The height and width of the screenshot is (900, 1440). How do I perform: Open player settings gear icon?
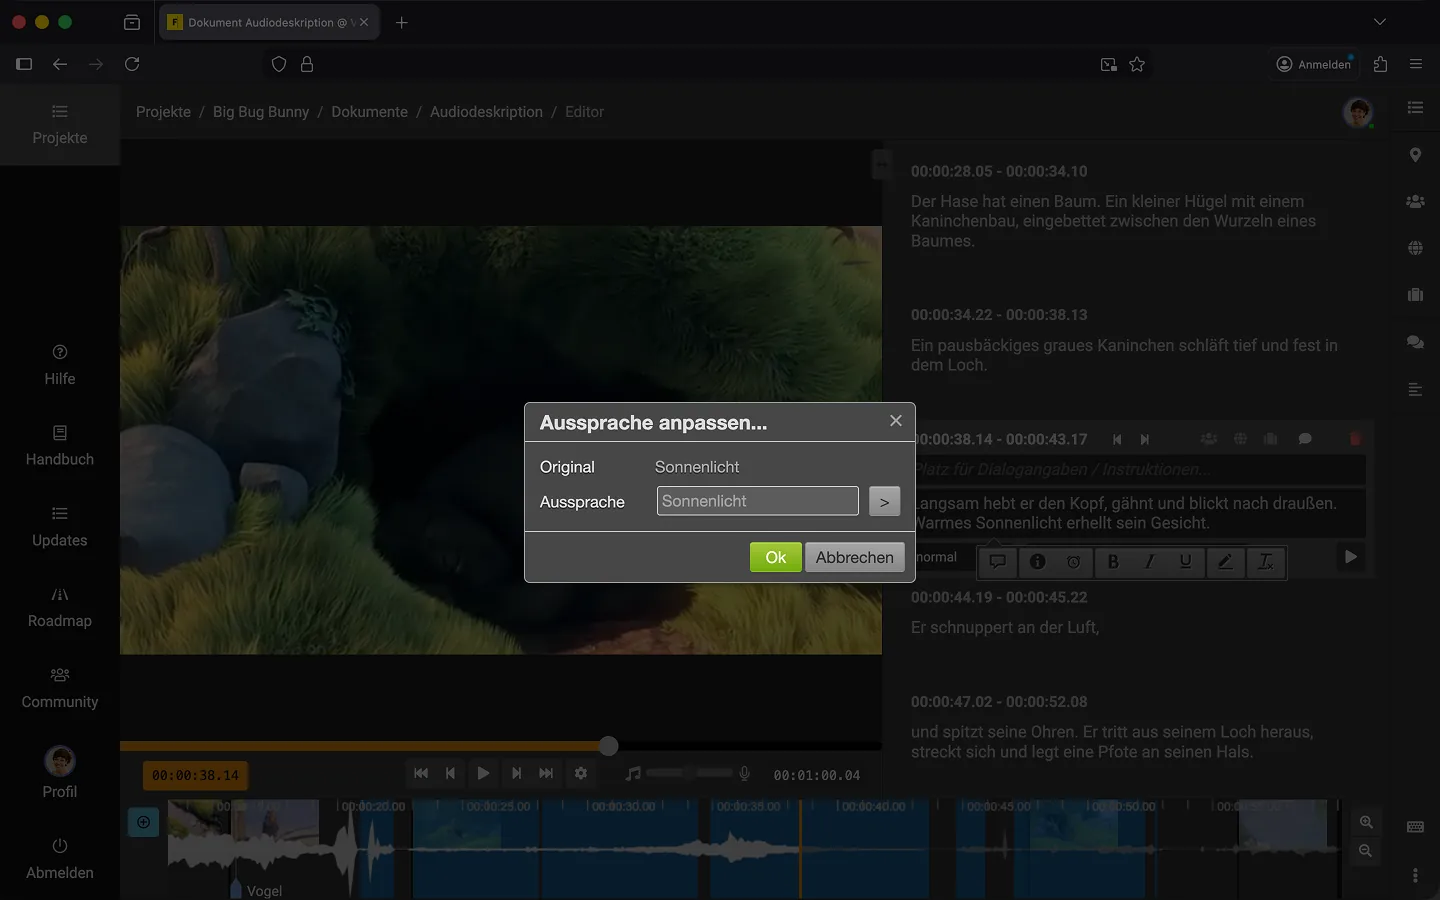click(x=580, y=773)
